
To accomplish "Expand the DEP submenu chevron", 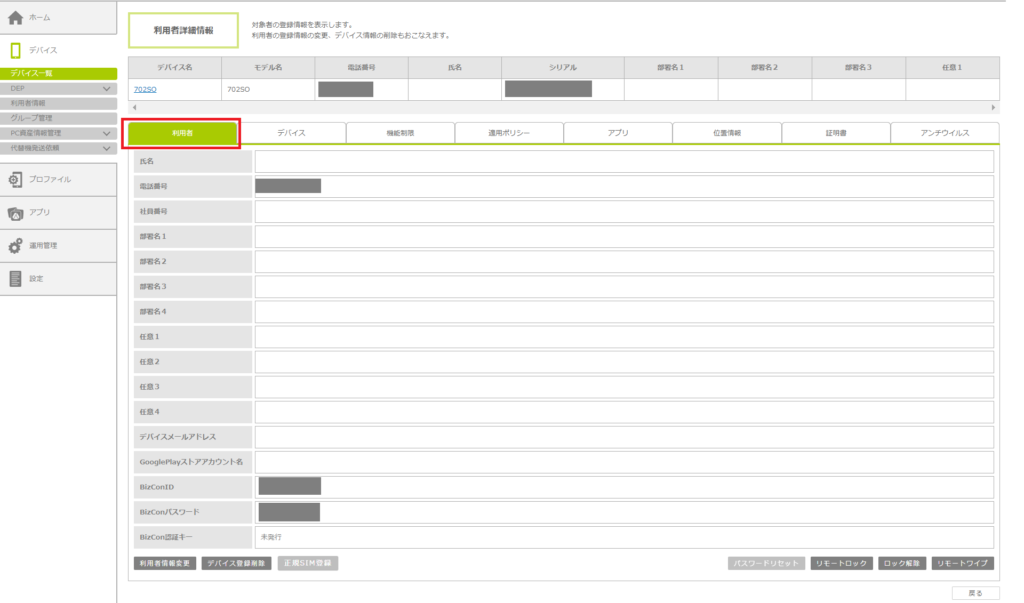I will point(106,89).
